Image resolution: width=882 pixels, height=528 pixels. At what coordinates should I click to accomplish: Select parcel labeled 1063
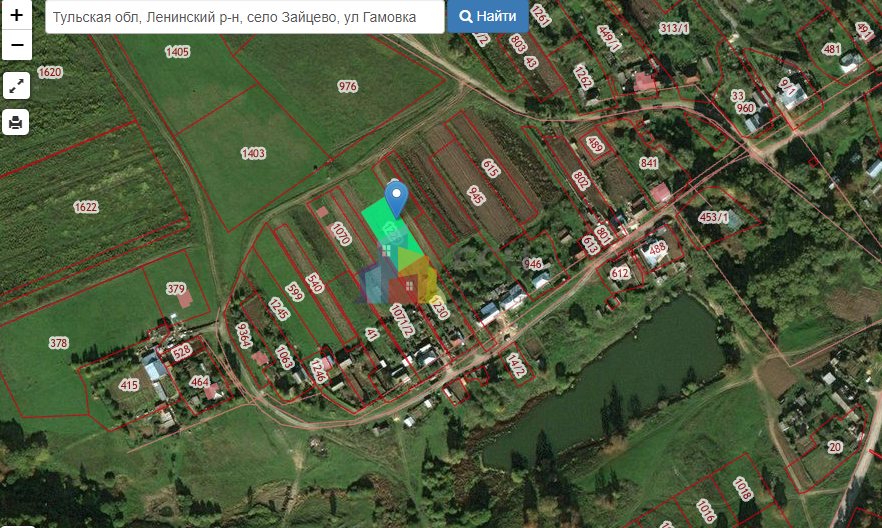tap(285, 358)
